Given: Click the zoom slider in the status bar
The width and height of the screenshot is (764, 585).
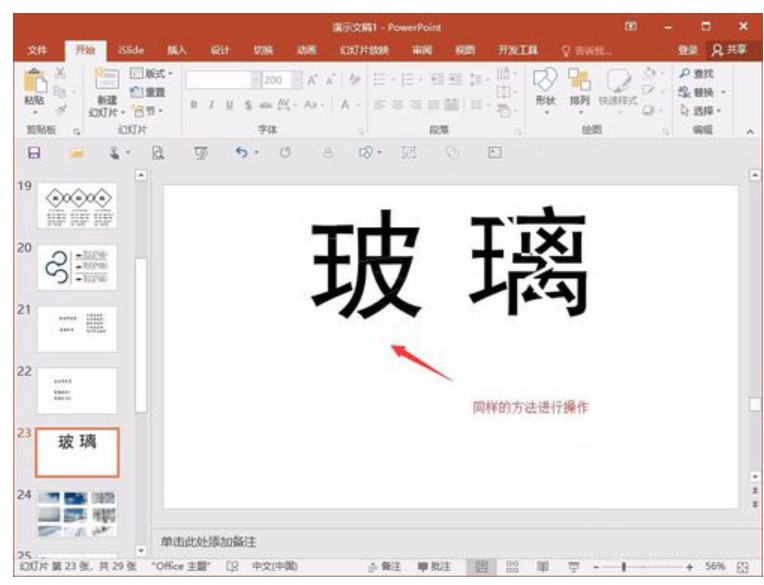Looking at the screenshot, I should pos(625,567).
